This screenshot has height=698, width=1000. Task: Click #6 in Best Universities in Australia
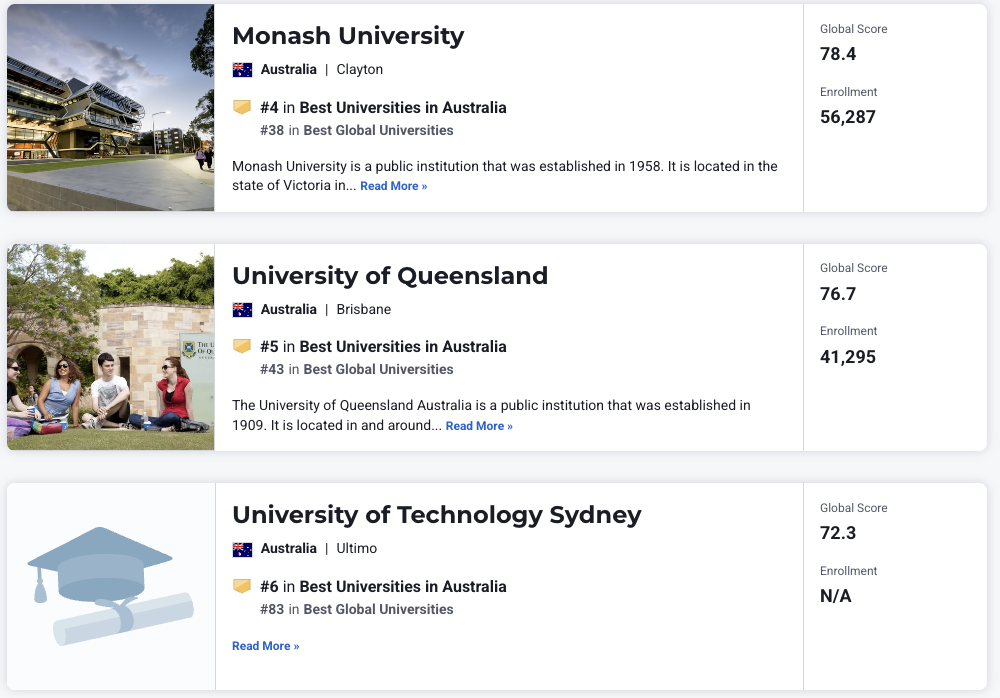(383, 587)
